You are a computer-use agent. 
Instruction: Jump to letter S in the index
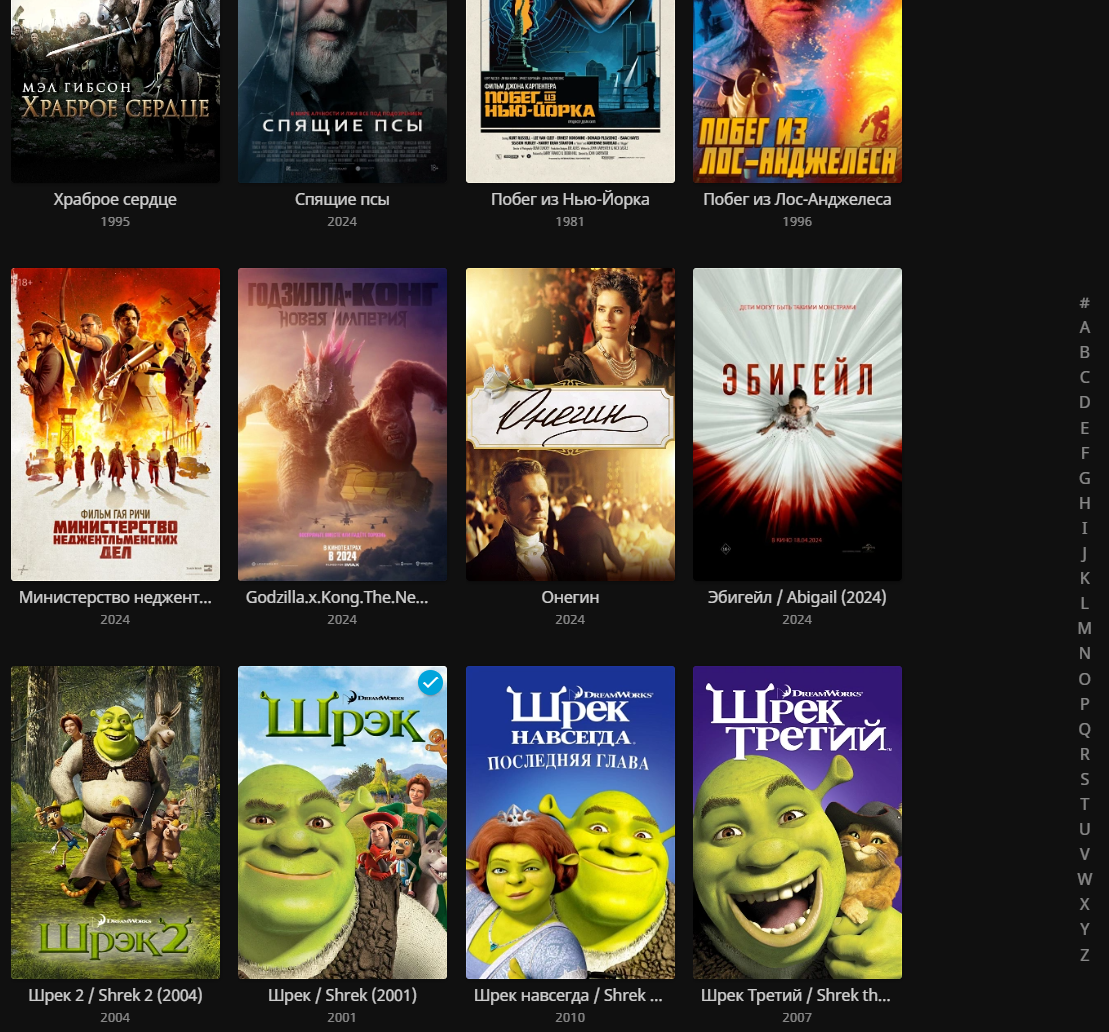coord(1084,779)
